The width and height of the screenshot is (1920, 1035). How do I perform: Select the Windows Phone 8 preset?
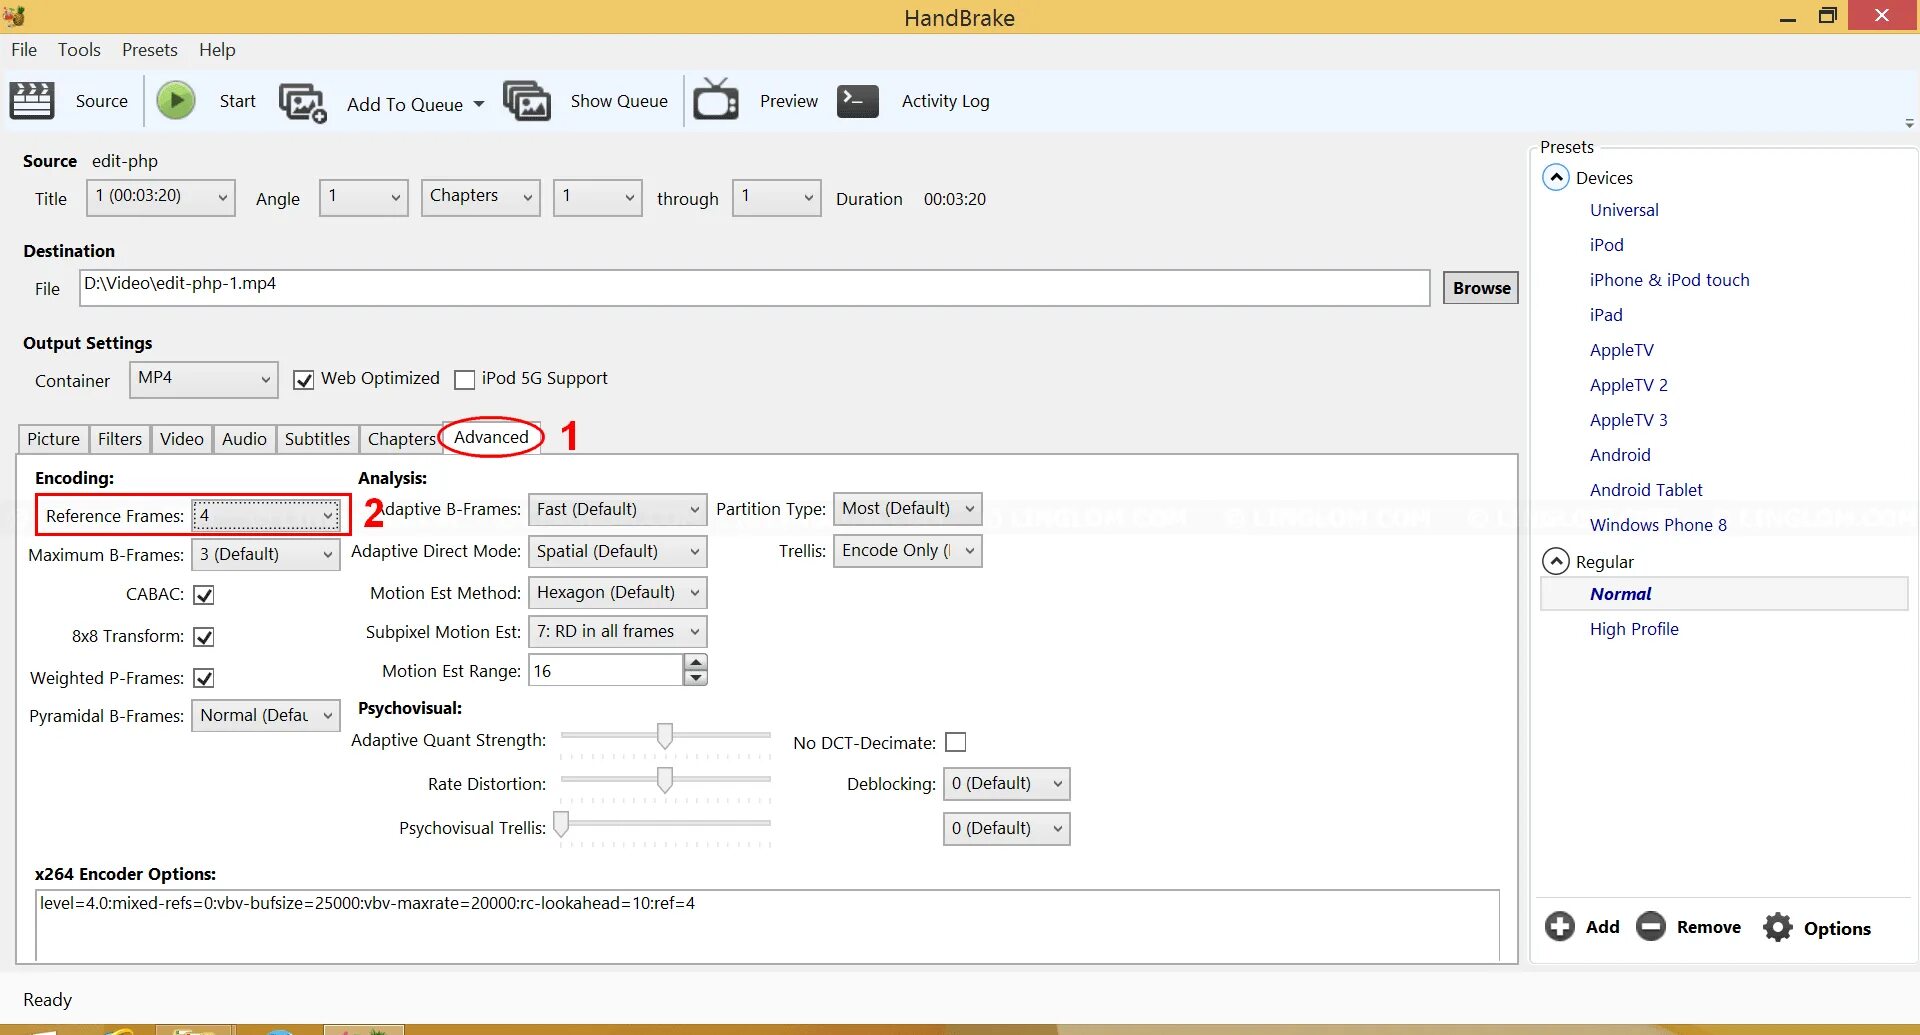[1658, 525]
